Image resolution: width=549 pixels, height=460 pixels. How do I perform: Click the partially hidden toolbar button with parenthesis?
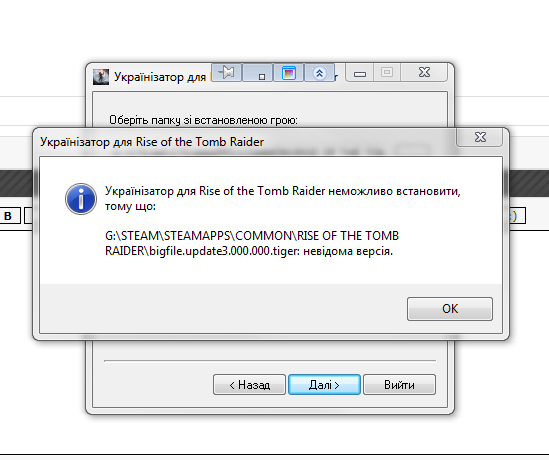tap(517, 216)
